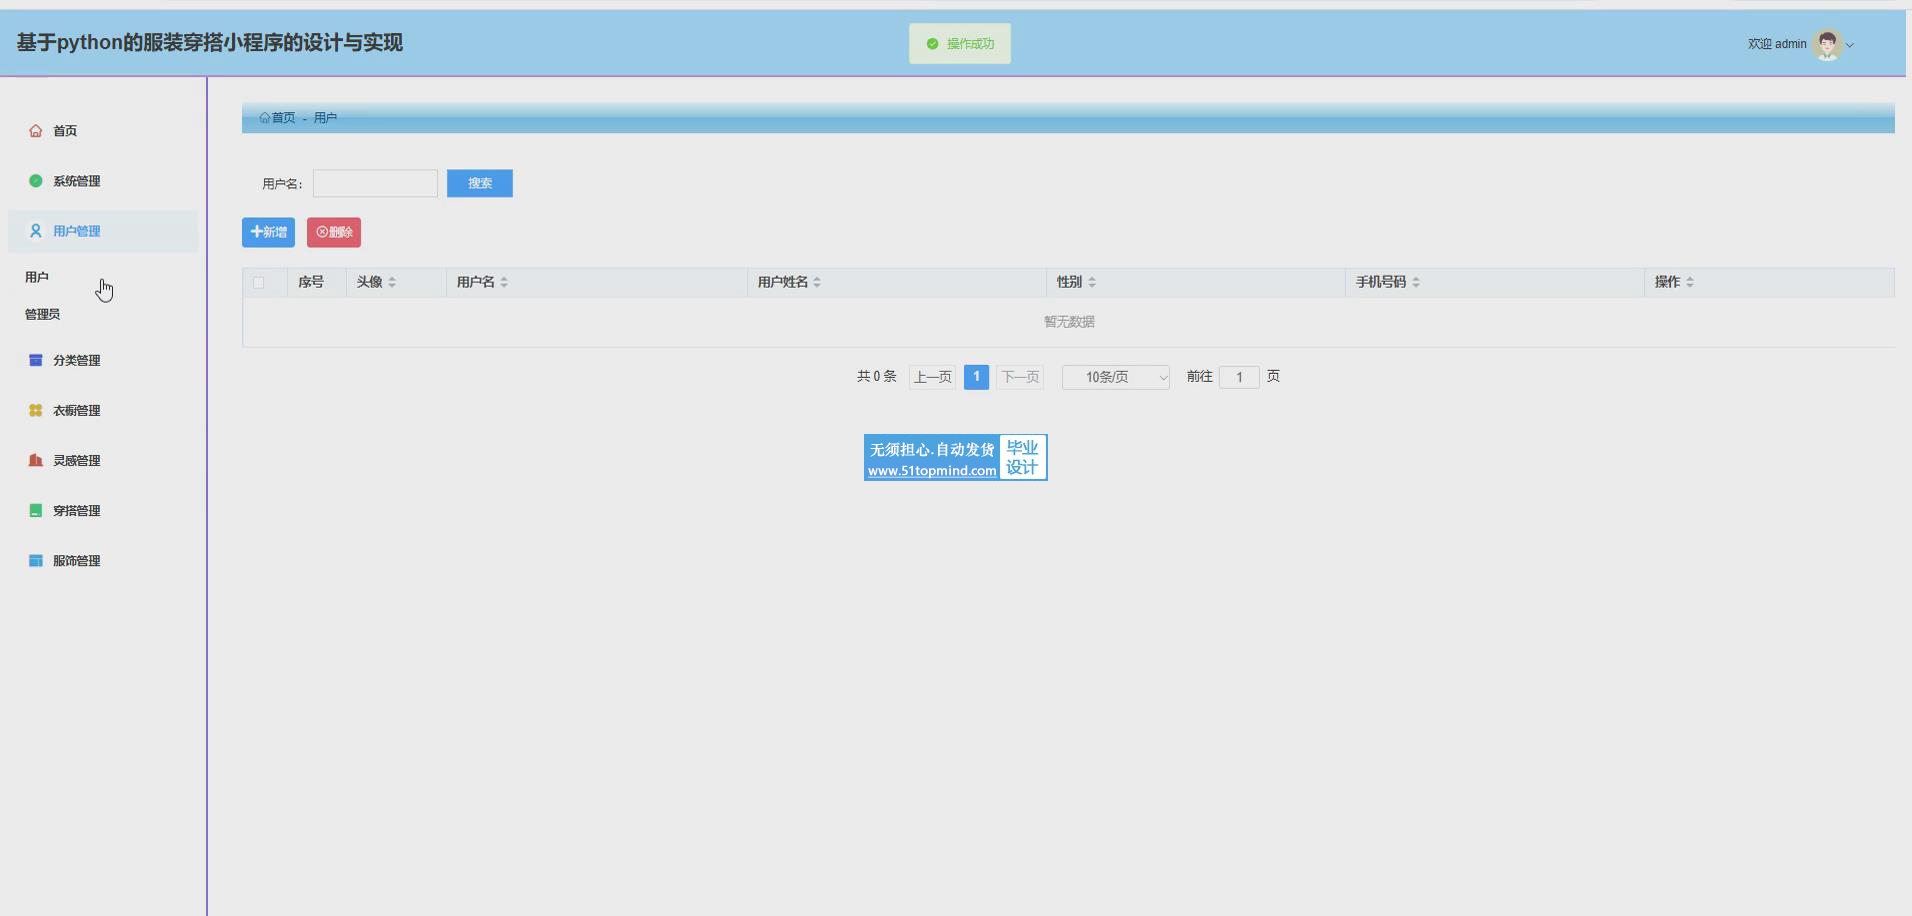Sort by 手机号码 column arrows
This screenshot has width=1912, height=916.
tap(1416, 282)
